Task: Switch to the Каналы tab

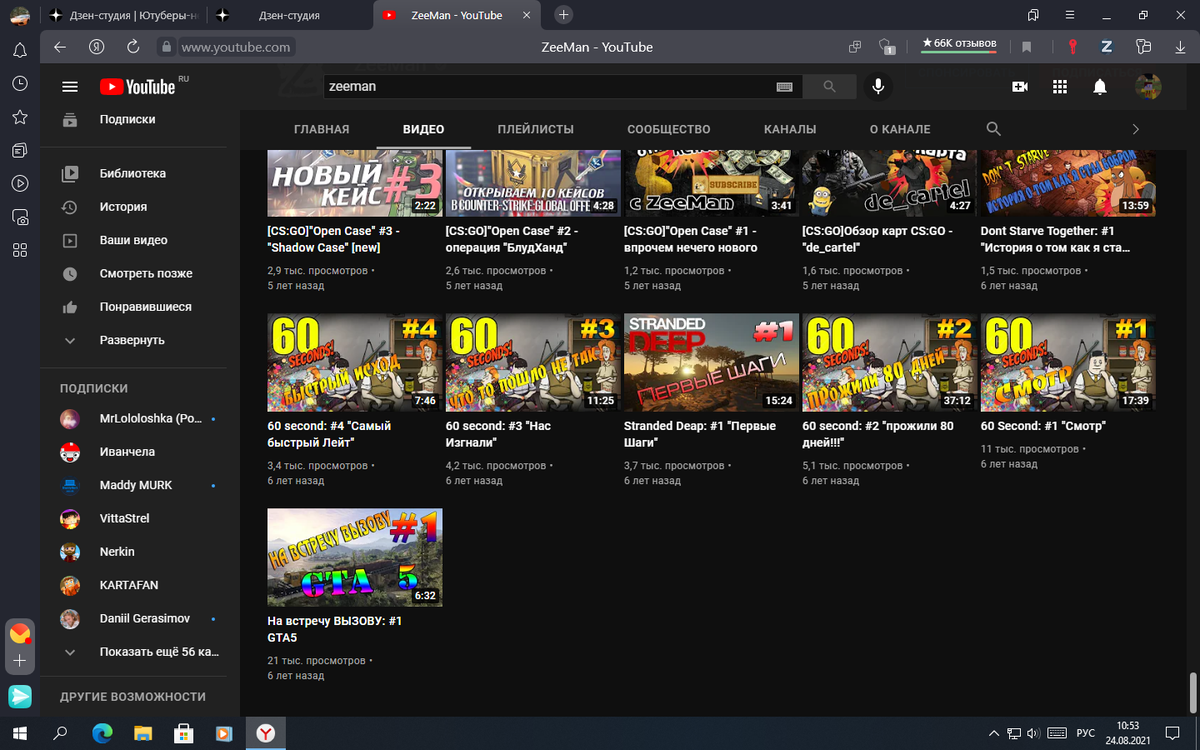Action: click(x=790, y=129)
